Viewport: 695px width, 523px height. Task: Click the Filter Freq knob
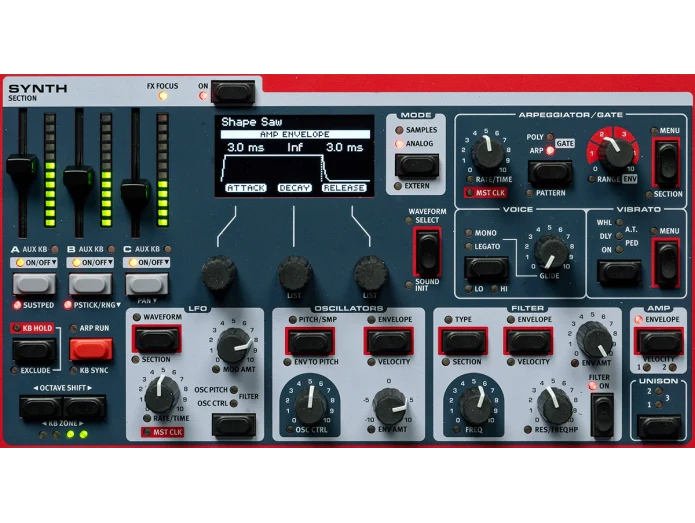click(x=475, y=401)
